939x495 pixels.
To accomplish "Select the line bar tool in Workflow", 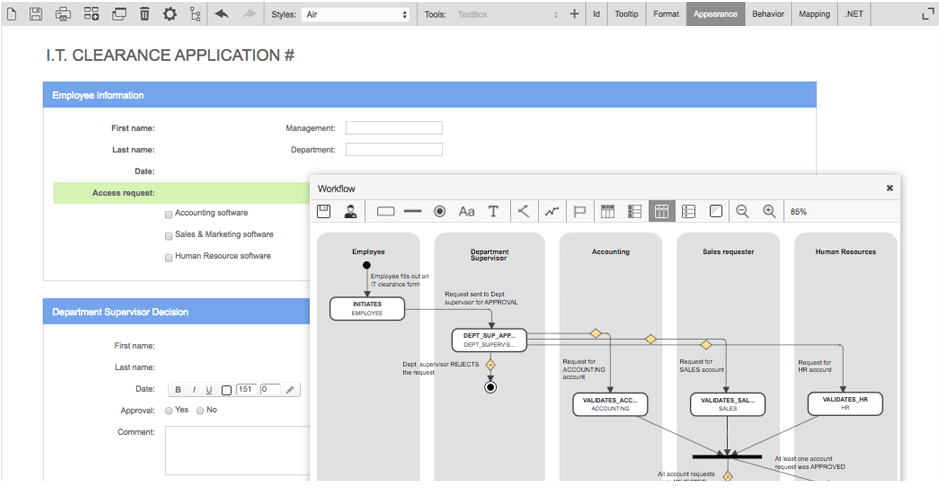I will [413, 211].
